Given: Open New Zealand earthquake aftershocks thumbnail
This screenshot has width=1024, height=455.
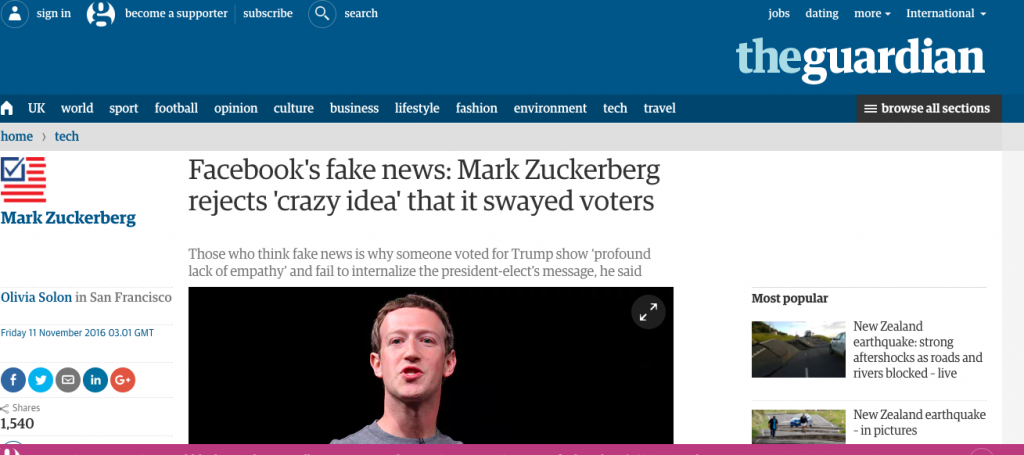Looking at the screenshot, I should (798, 349).
